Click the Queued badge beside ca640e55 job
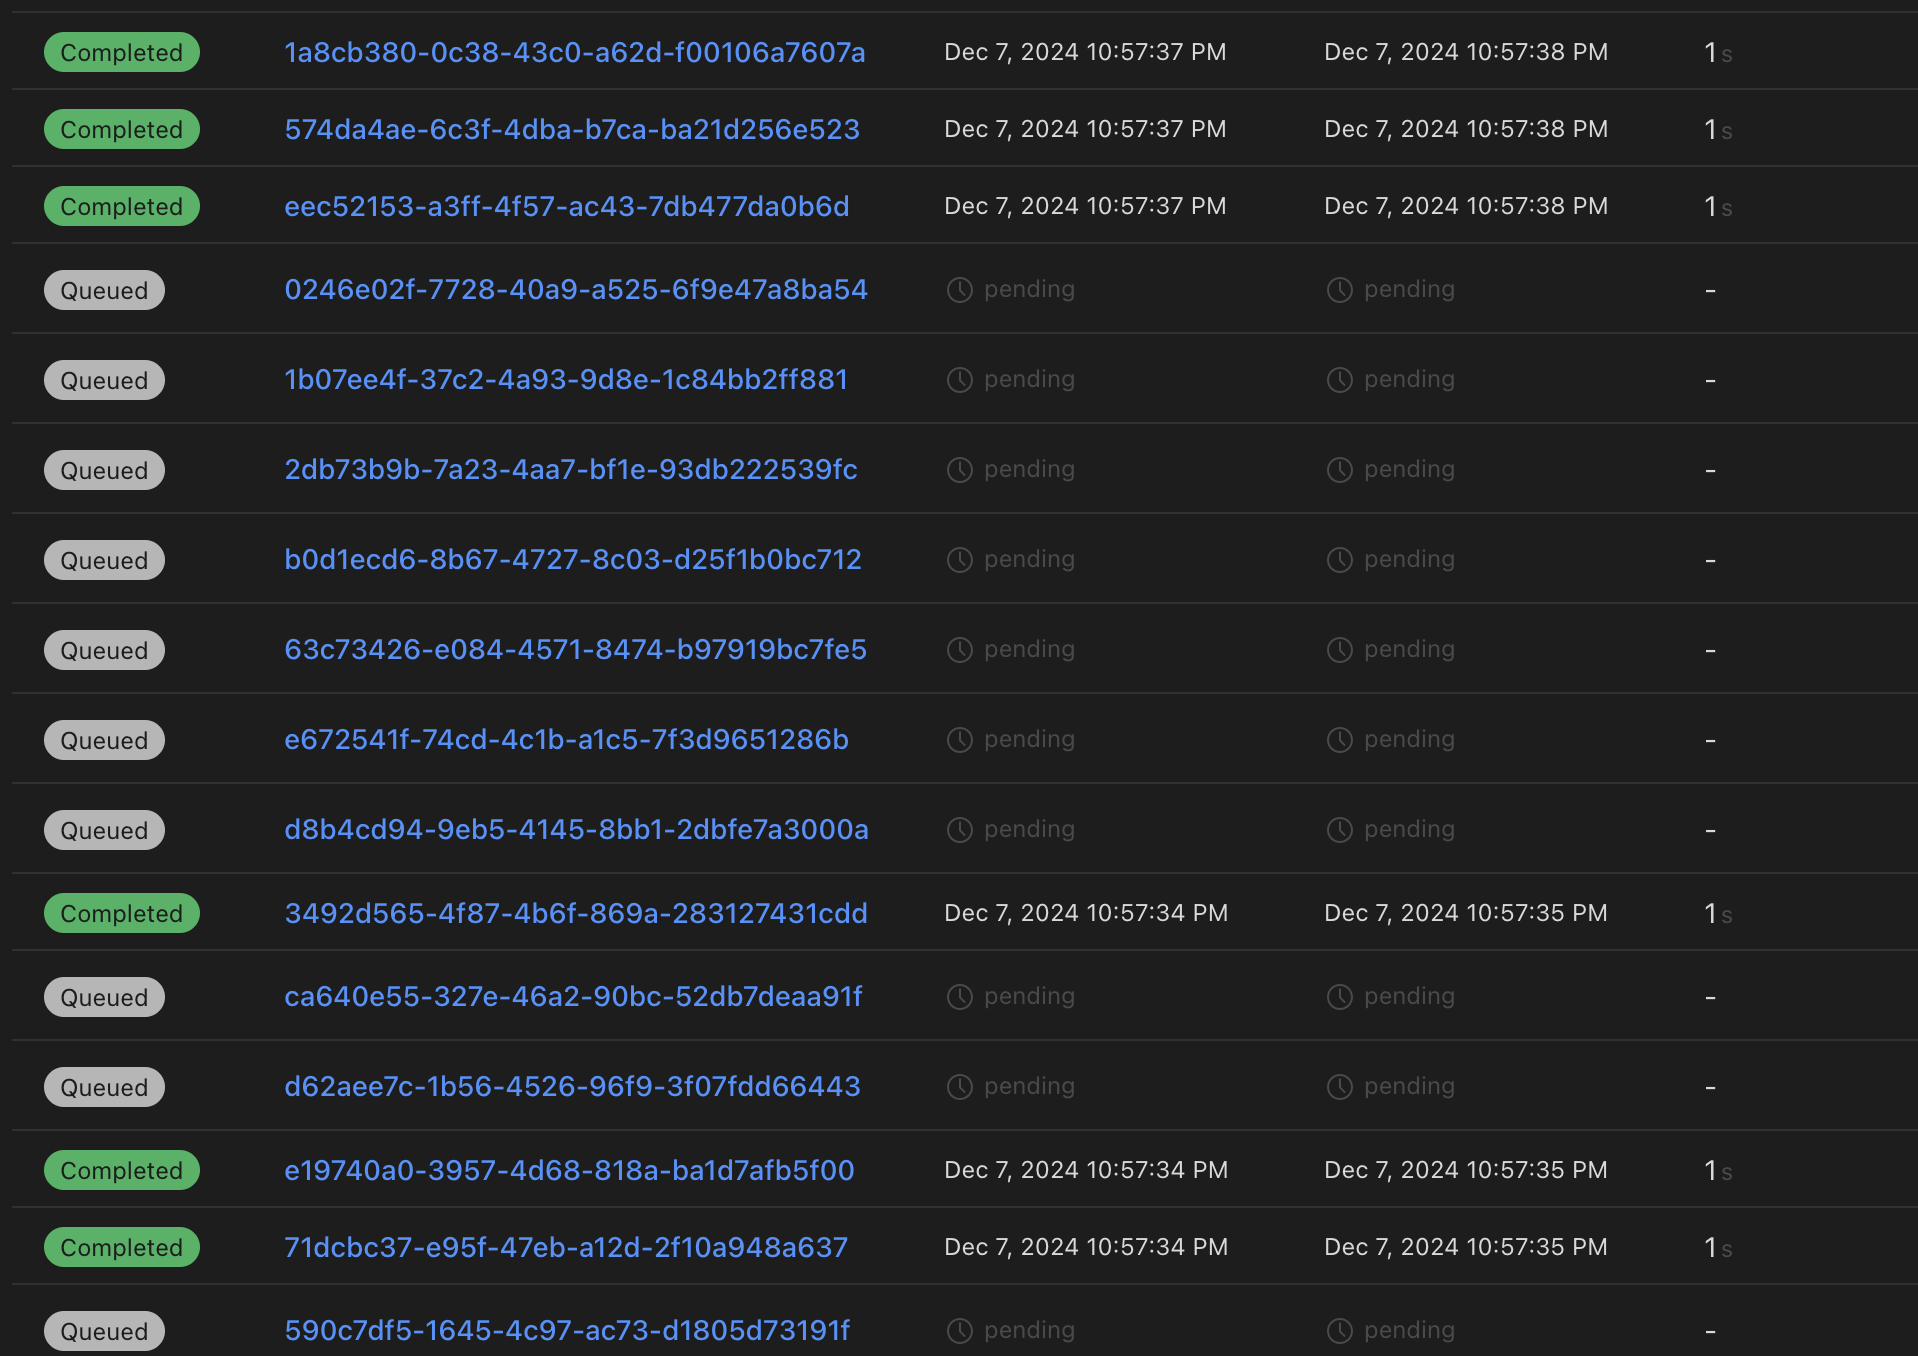The width and height of the screenshot is (1918, 1356). [104, 996]
